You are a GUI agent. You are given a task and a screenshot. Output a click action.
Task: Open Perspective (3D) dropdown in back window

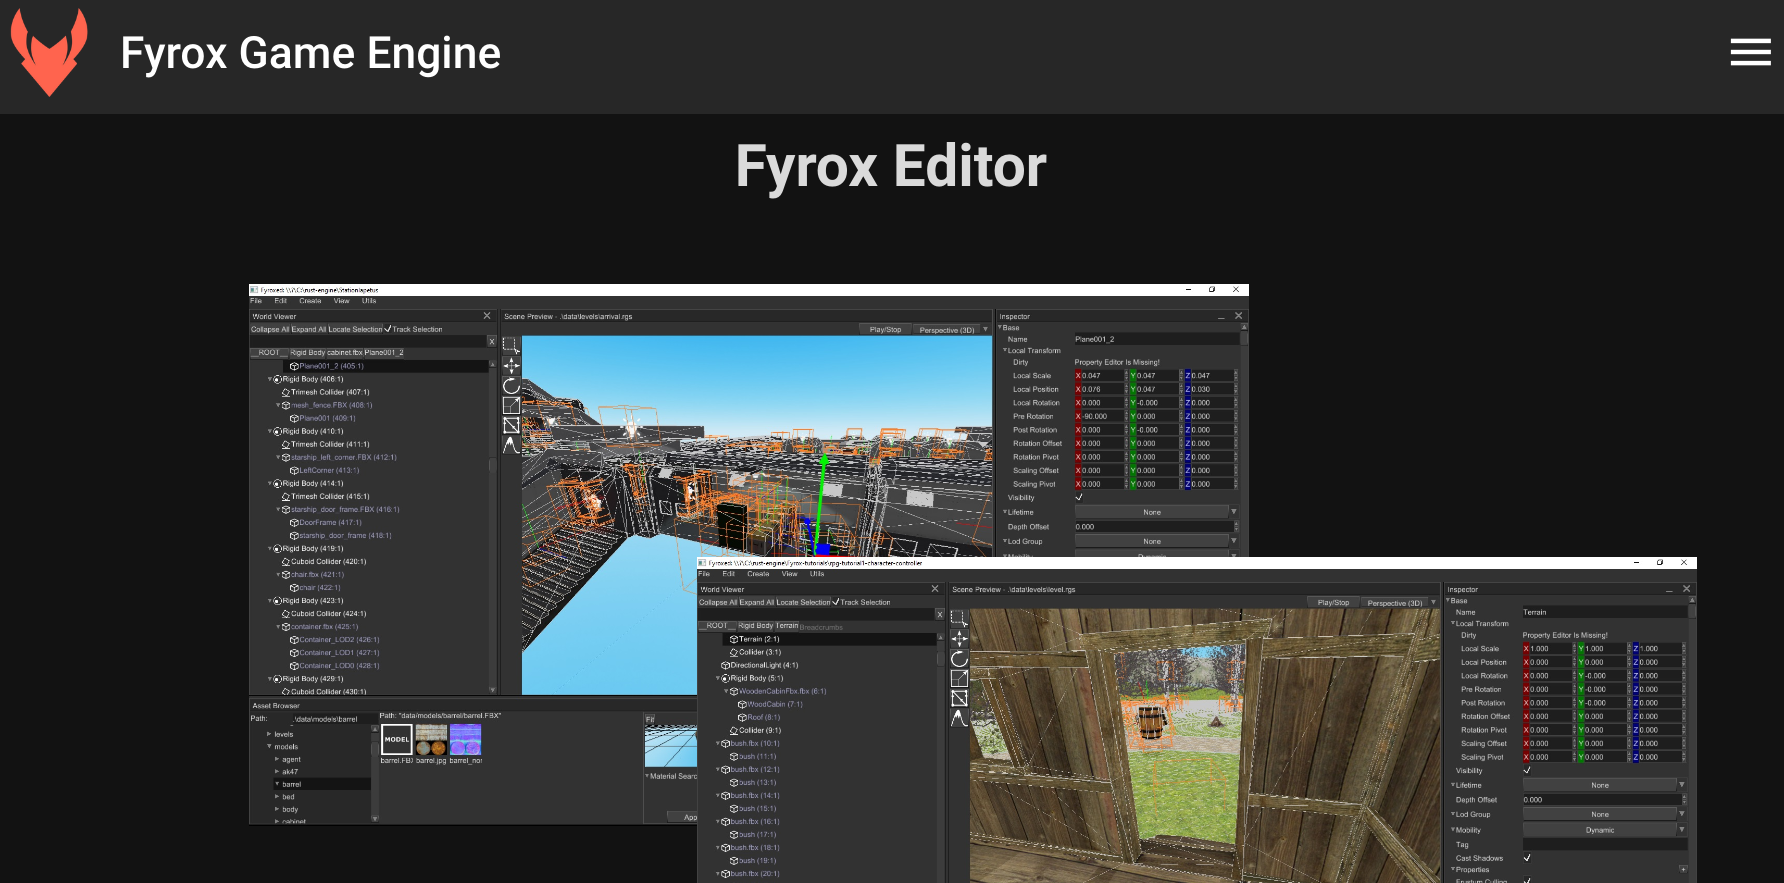(x=952, y=329)
